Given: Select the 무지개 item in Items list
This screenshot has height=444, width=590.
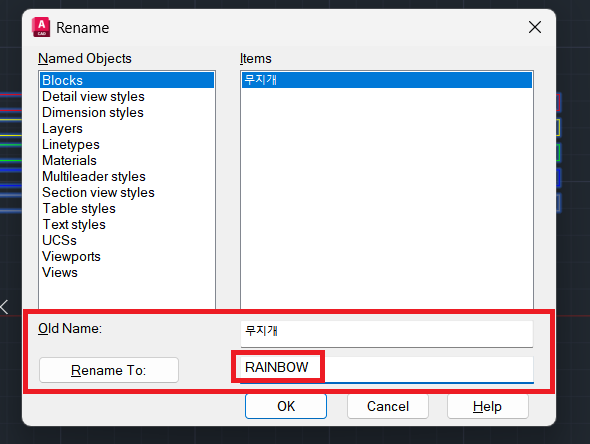Looking at the screenshot, I should pos(387,80).
